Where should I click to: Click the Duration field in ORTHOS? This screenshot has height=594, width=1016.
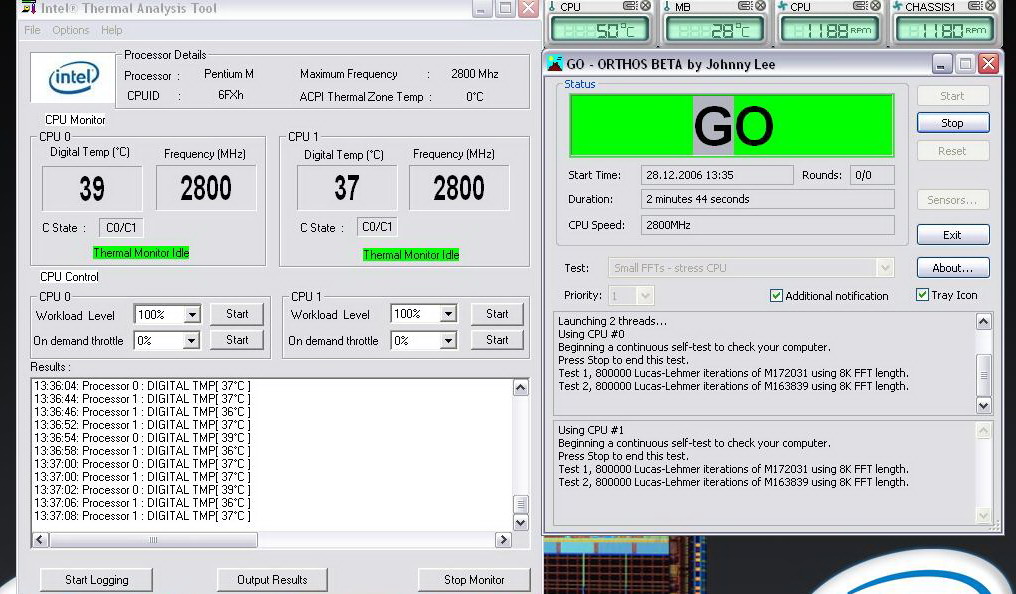[x=768, y=200]
